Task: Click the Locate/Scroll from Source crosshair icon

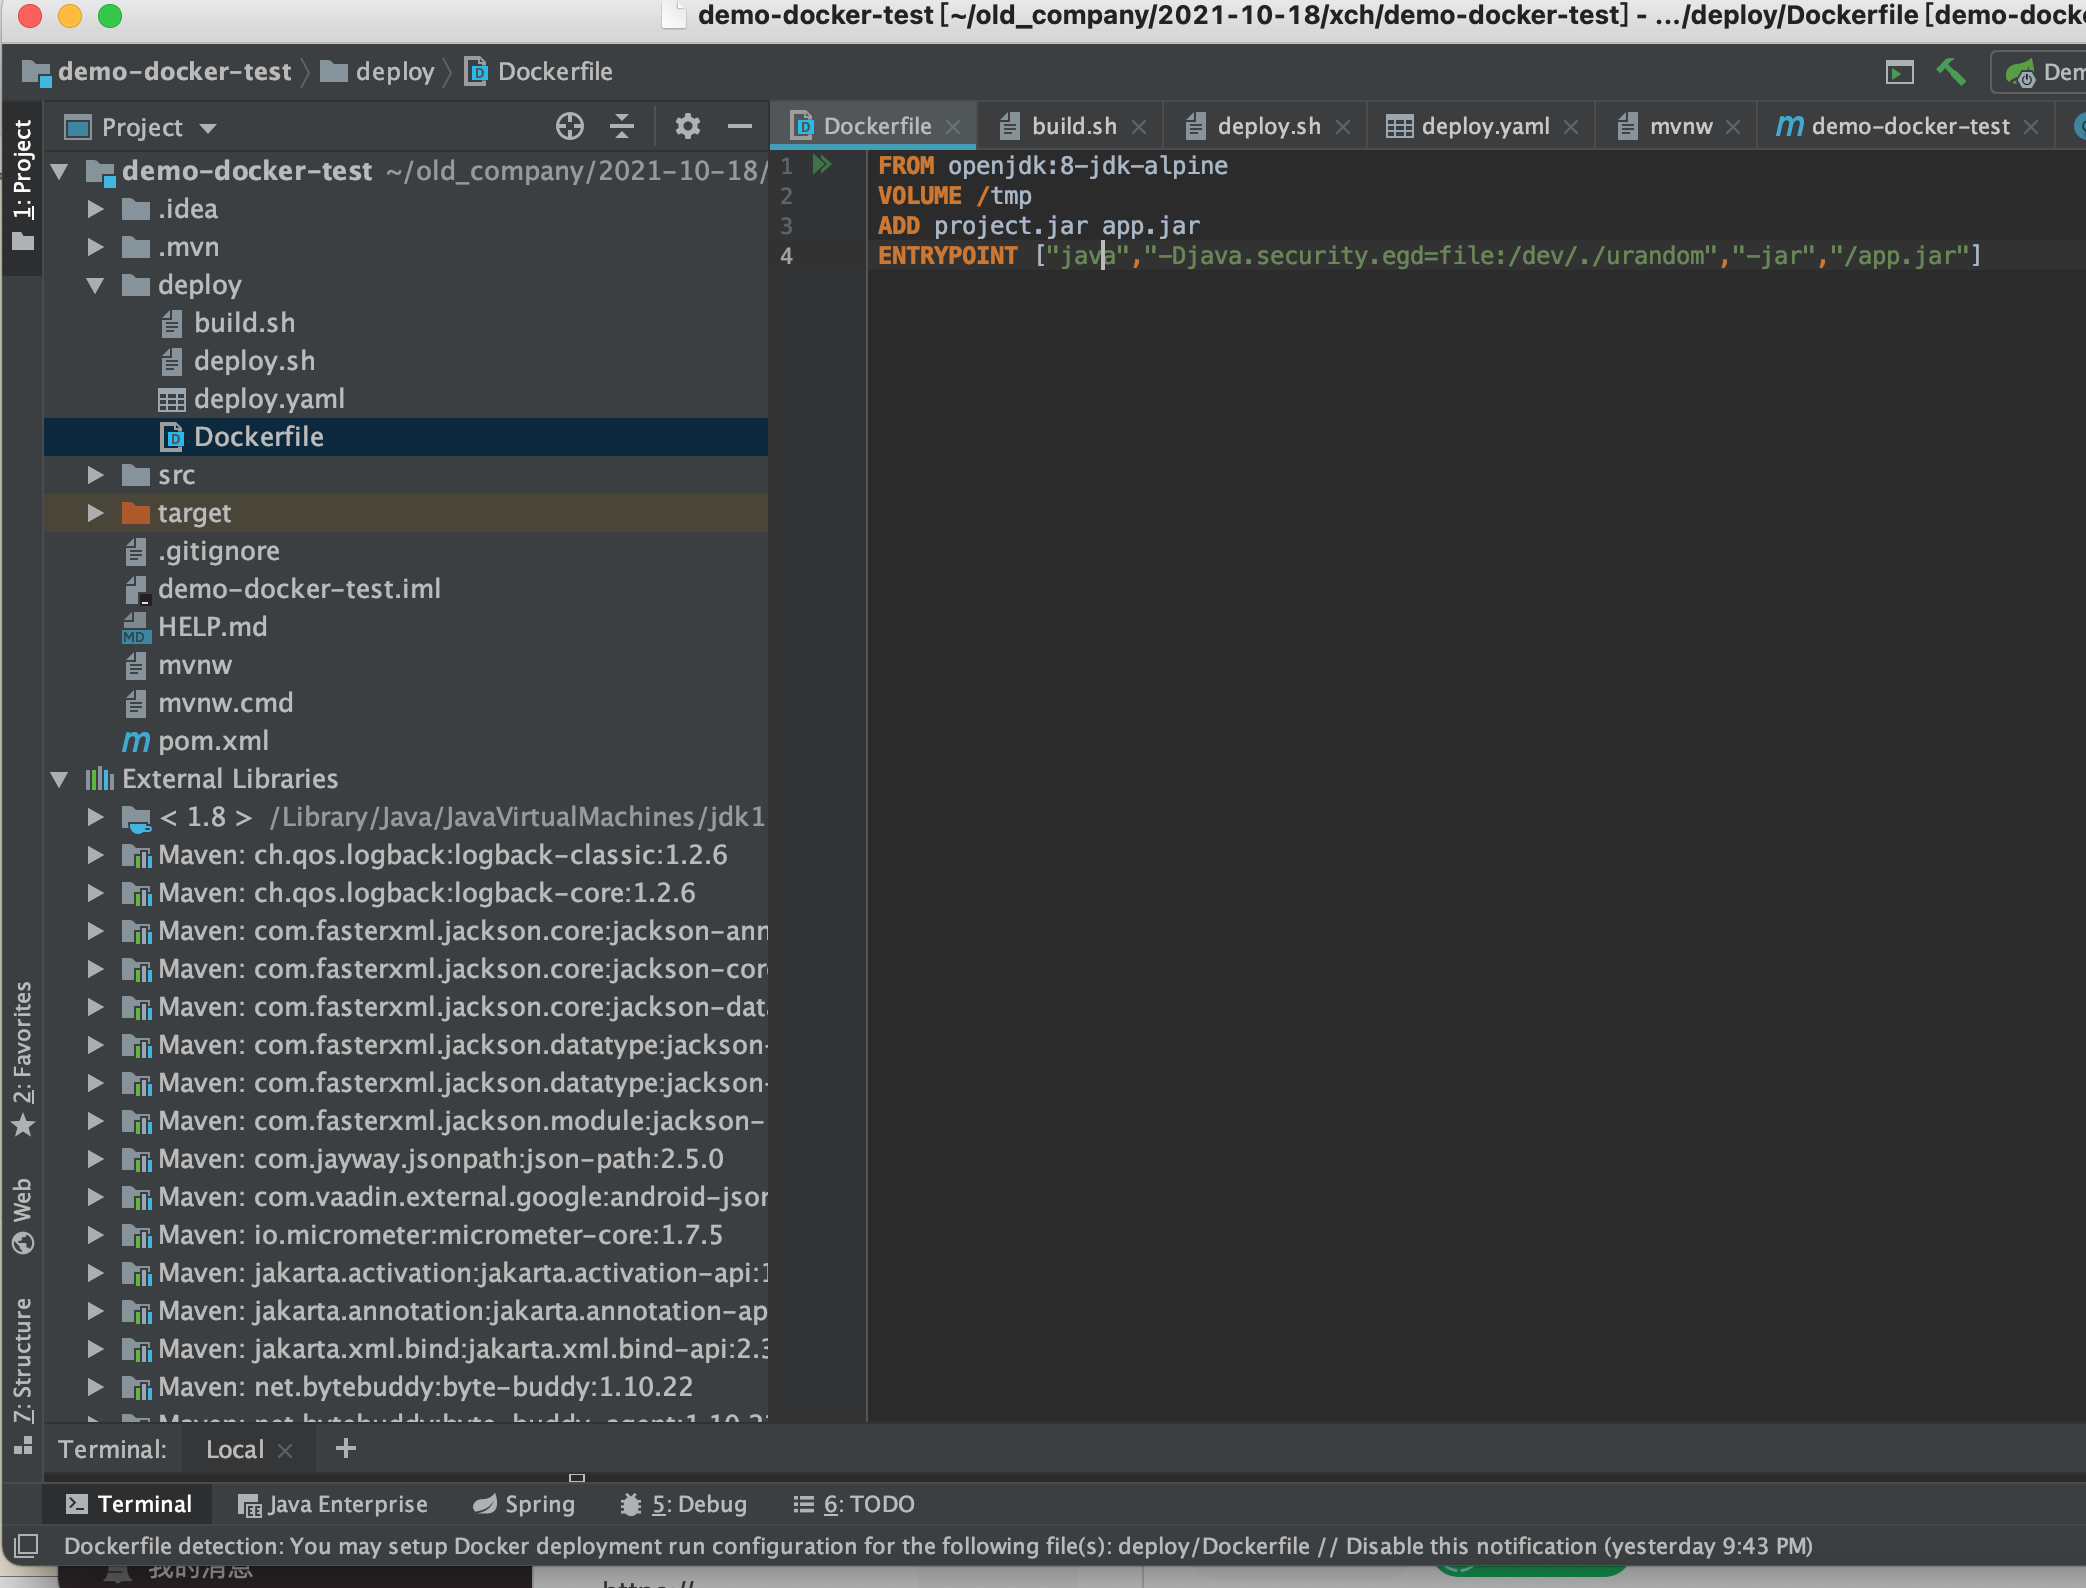Action: pos(569,127)
